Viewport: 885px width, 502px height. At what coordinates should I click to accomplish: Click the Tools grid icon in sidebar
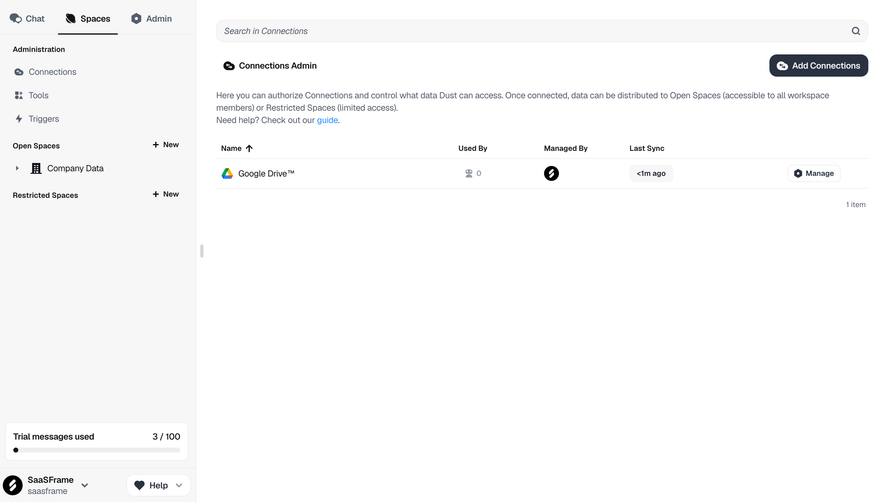[19, 95]
